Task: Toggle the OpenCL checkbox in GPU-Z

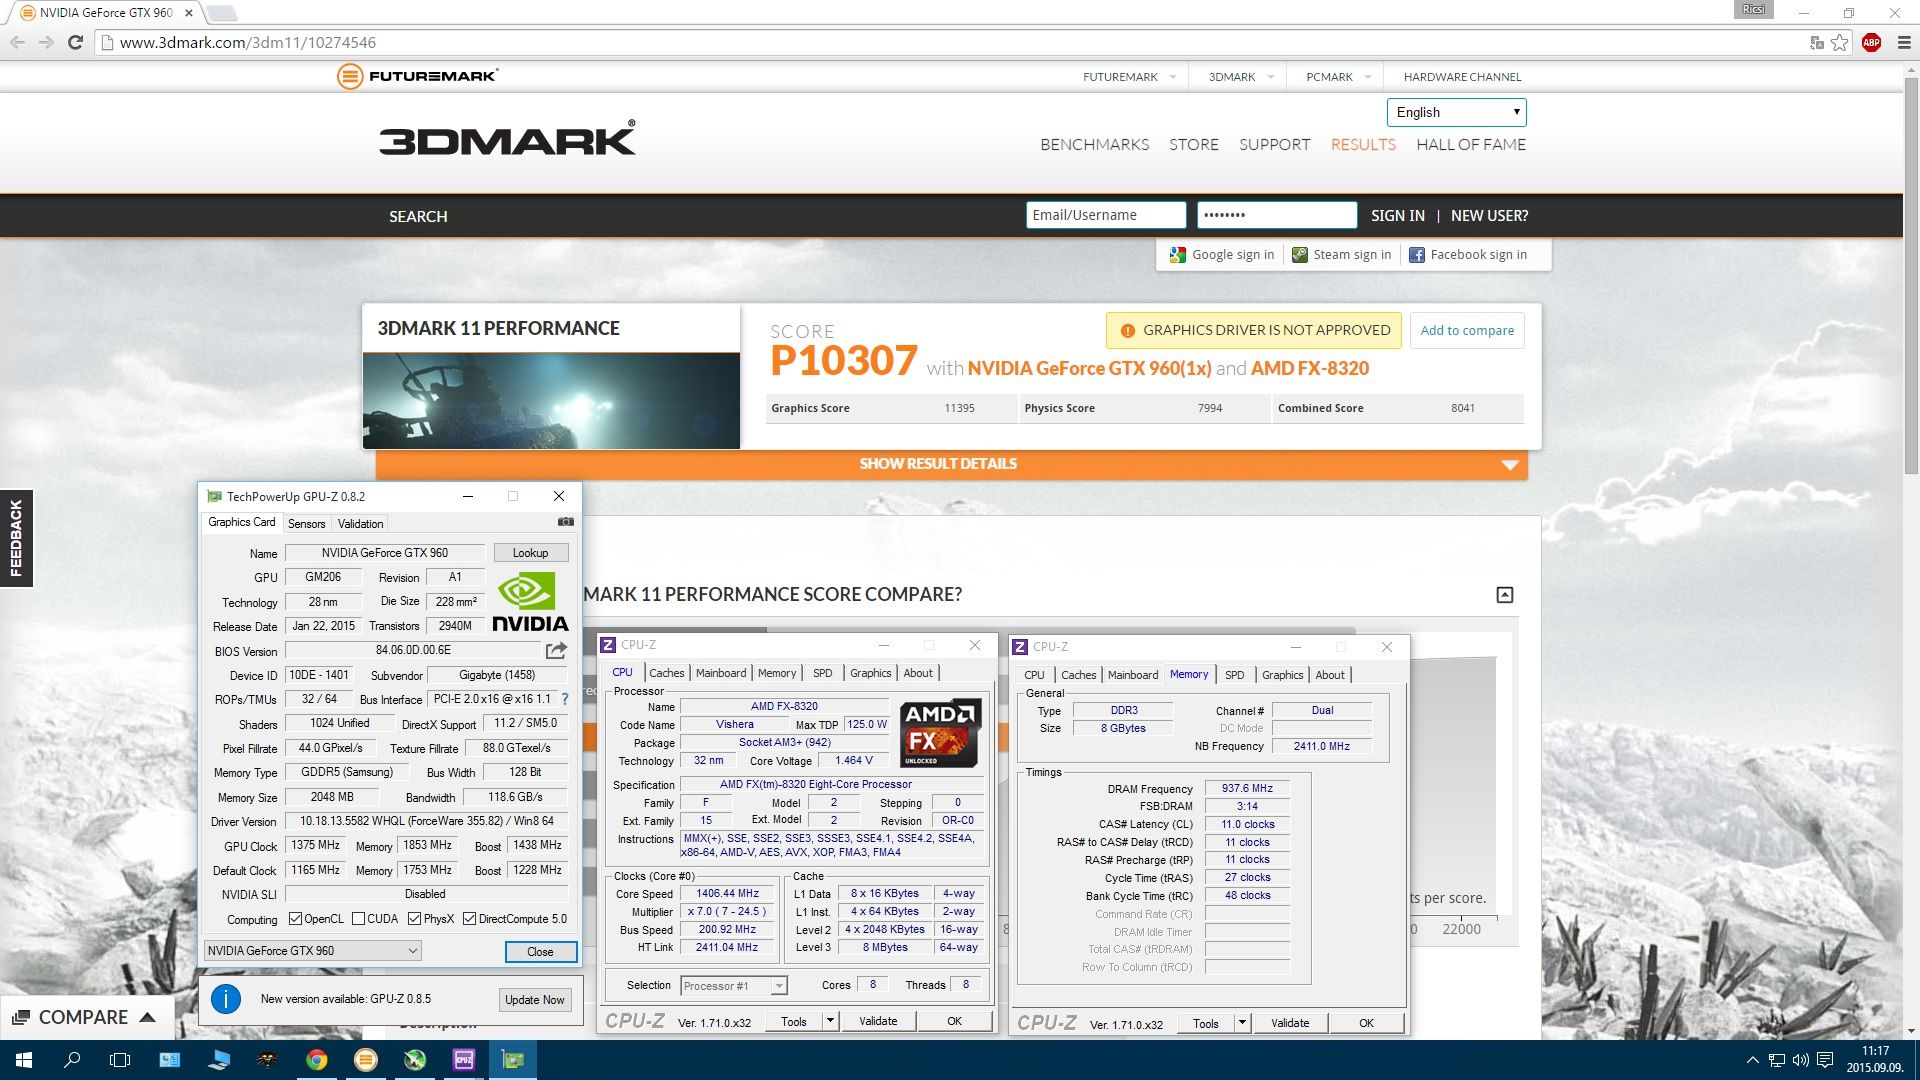Action: tap(295, 919)
